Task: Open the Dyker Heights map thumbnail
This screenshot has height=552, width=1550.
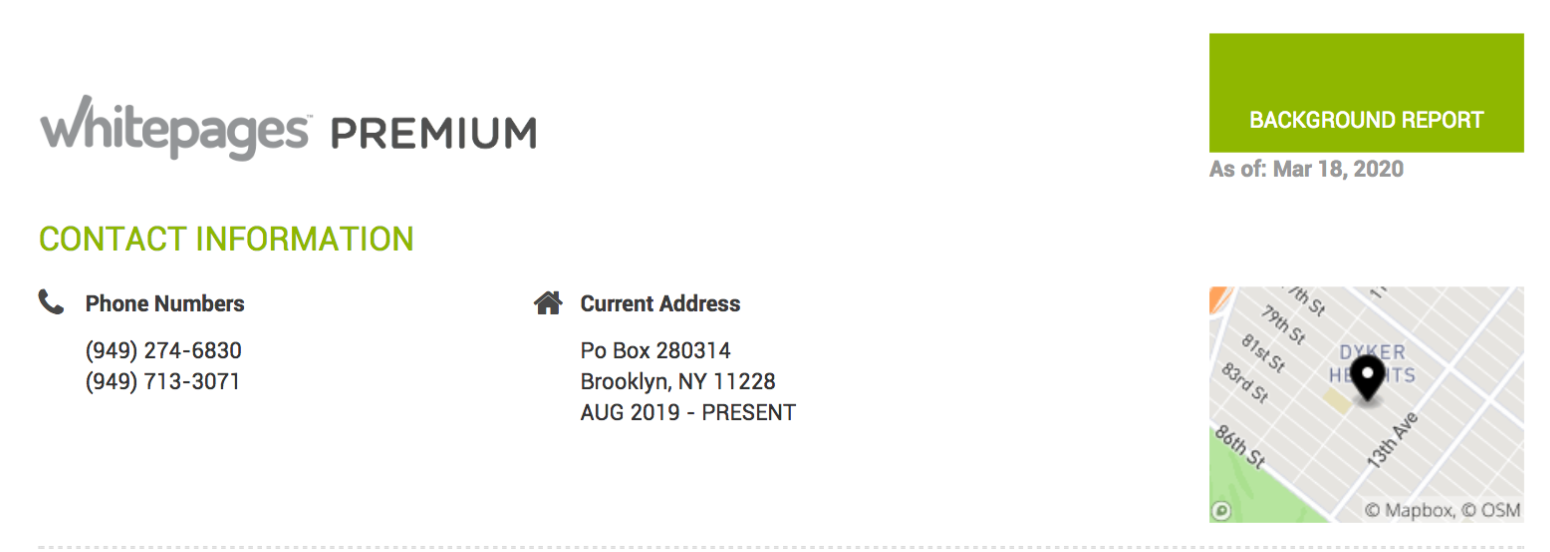Action: click(x=1366, y=404)
